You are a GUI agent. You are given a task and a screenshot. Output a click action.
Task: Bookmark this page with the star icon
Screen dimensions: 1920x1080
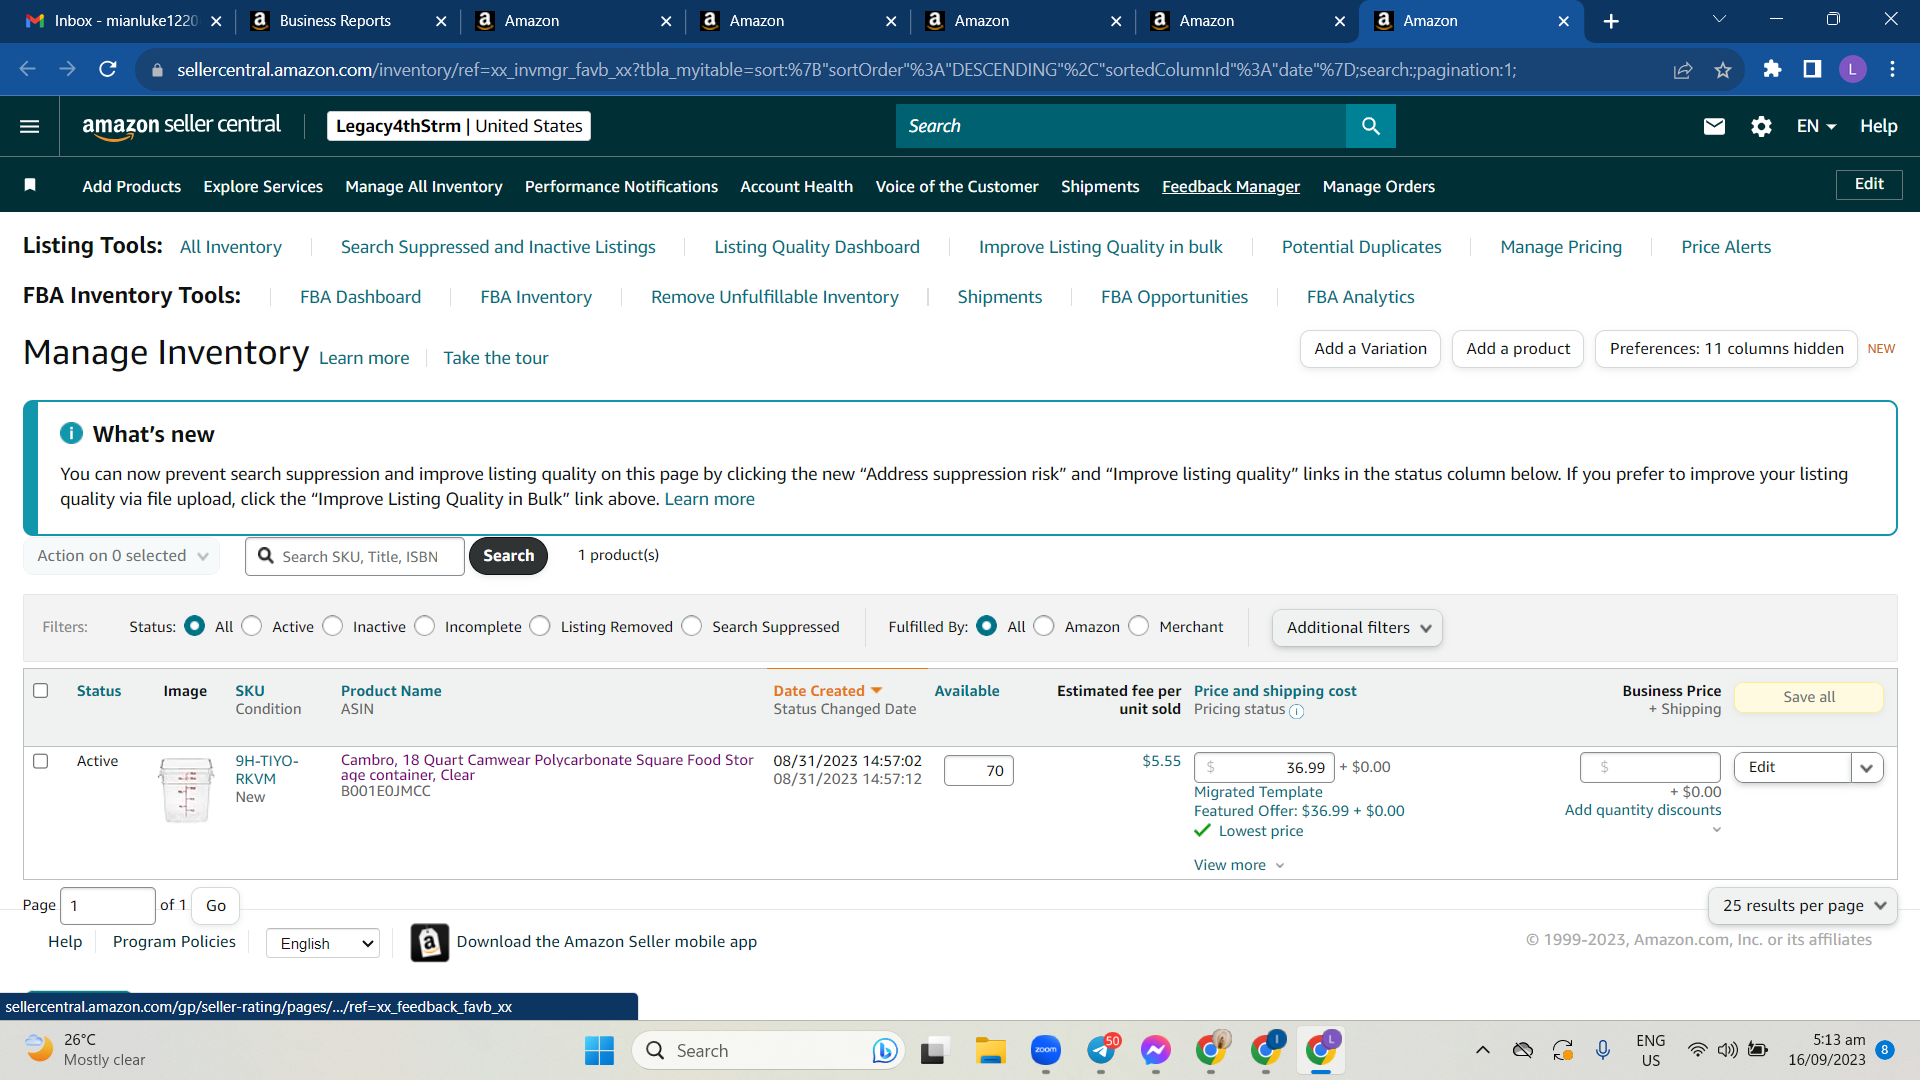click(x=1722, y=70)
